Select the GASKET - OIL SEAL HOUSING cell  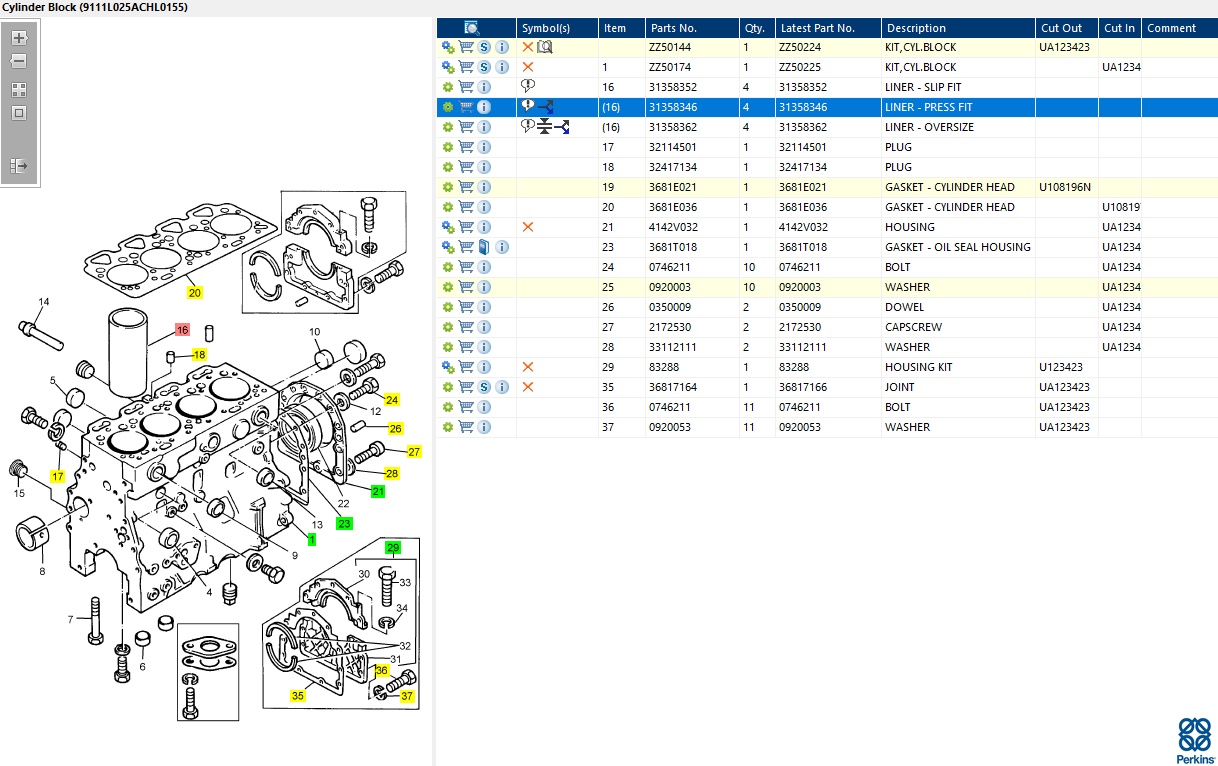tap(957, 247)
